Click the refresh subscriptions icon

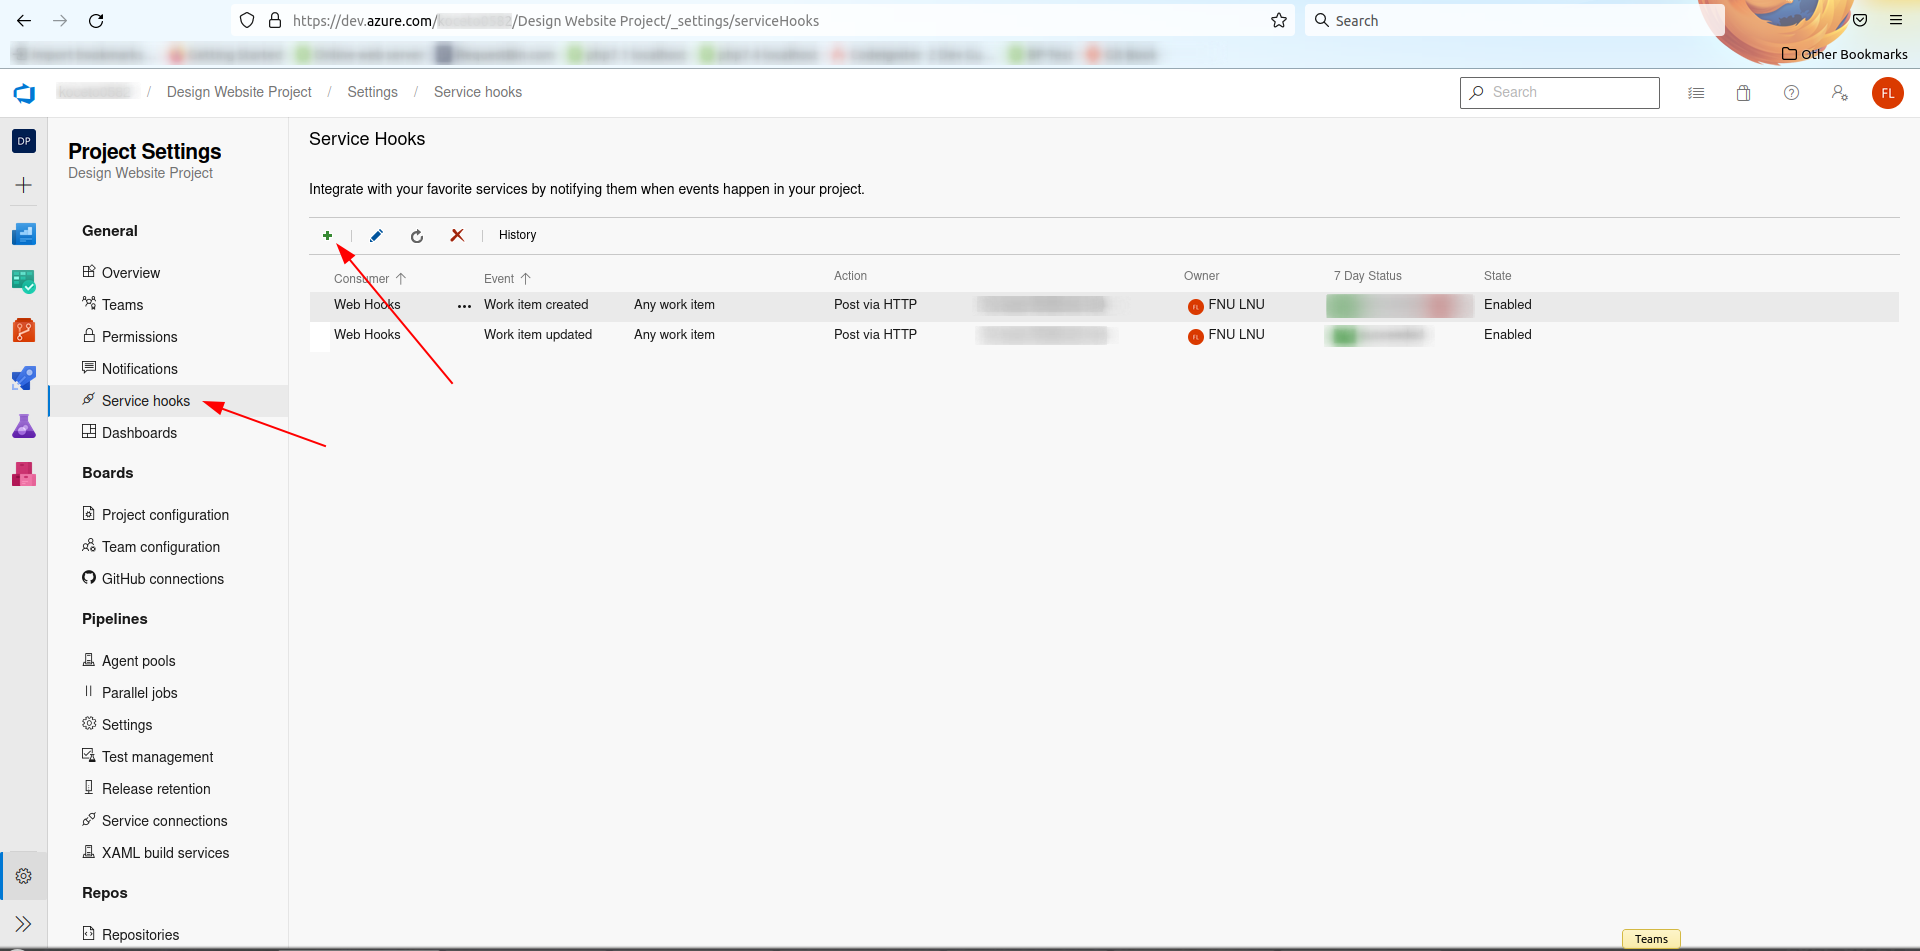[417, 236]
